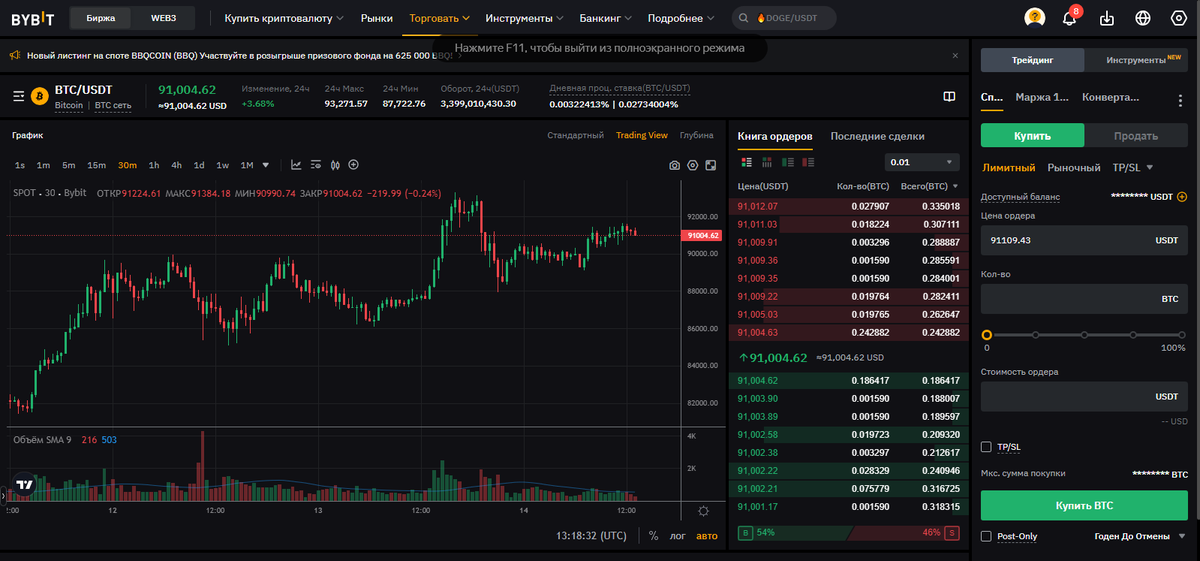Select the 1d timeframe

[199, 165]
